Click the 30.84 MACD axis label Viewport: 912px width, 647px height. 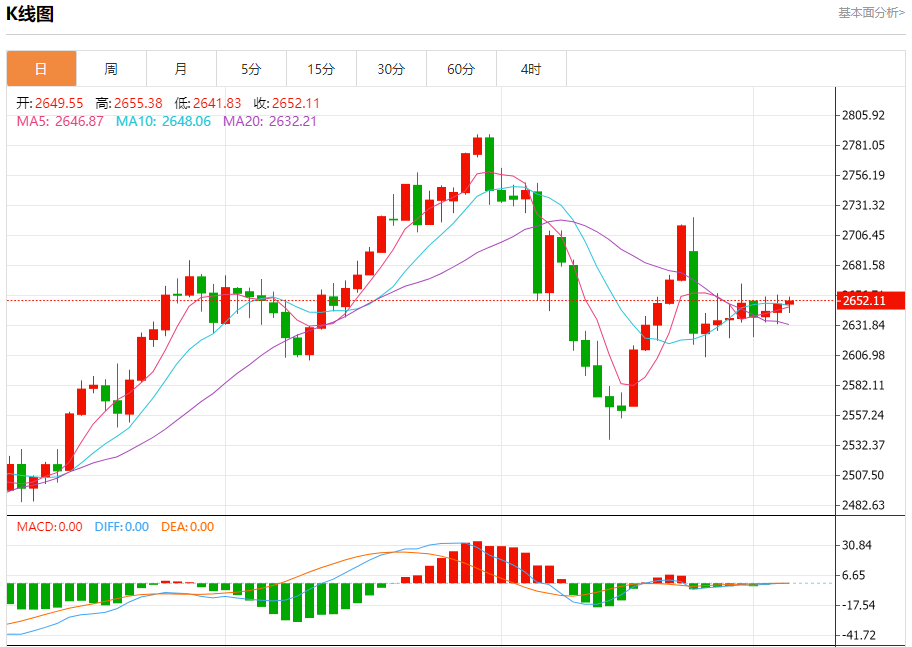(857, 545)
